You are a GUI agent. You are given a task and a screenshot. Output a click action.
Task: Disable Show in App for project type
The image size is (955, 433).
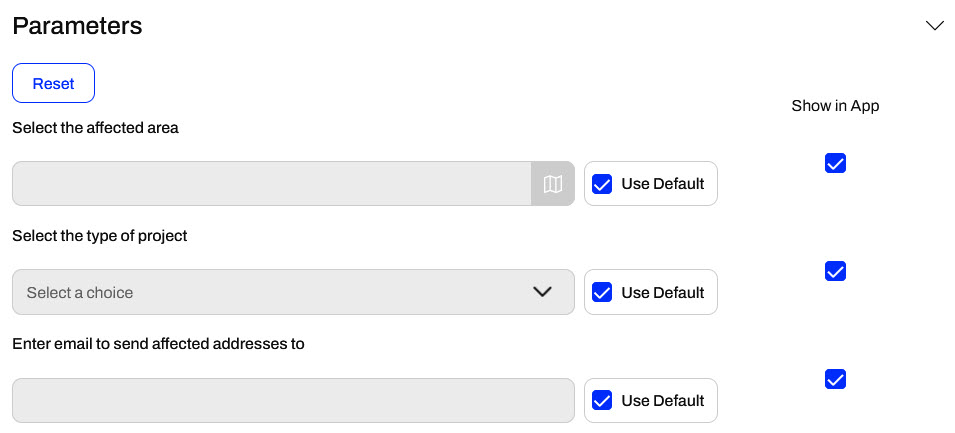(836, 271)
